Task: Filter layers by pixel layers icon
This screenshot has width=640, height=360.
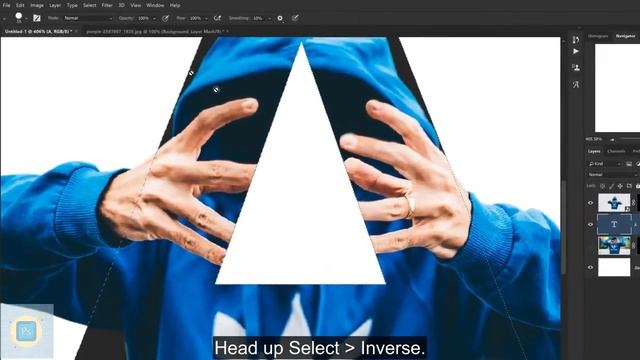Action: click(629, 164)
